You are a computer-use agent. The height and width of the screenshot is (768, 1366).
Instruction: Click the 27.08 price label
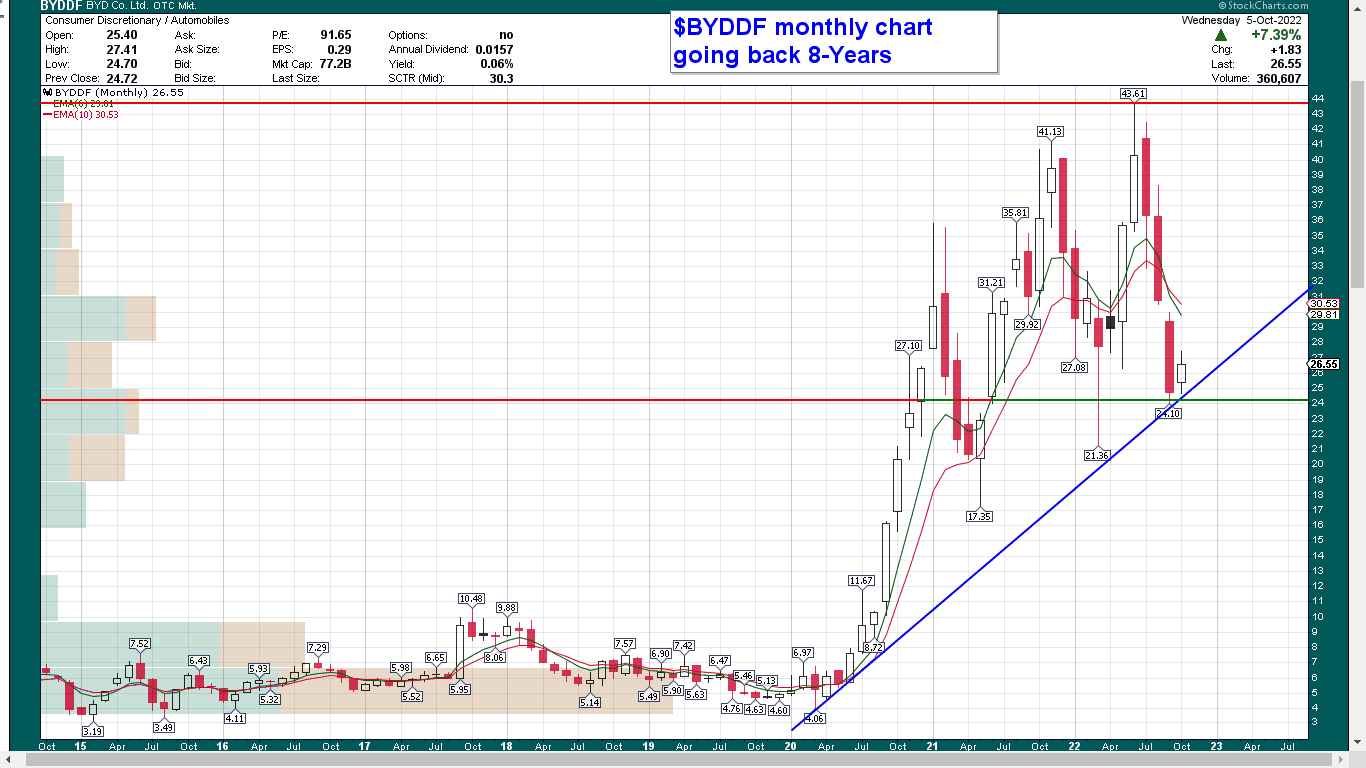coord(1074,367)
